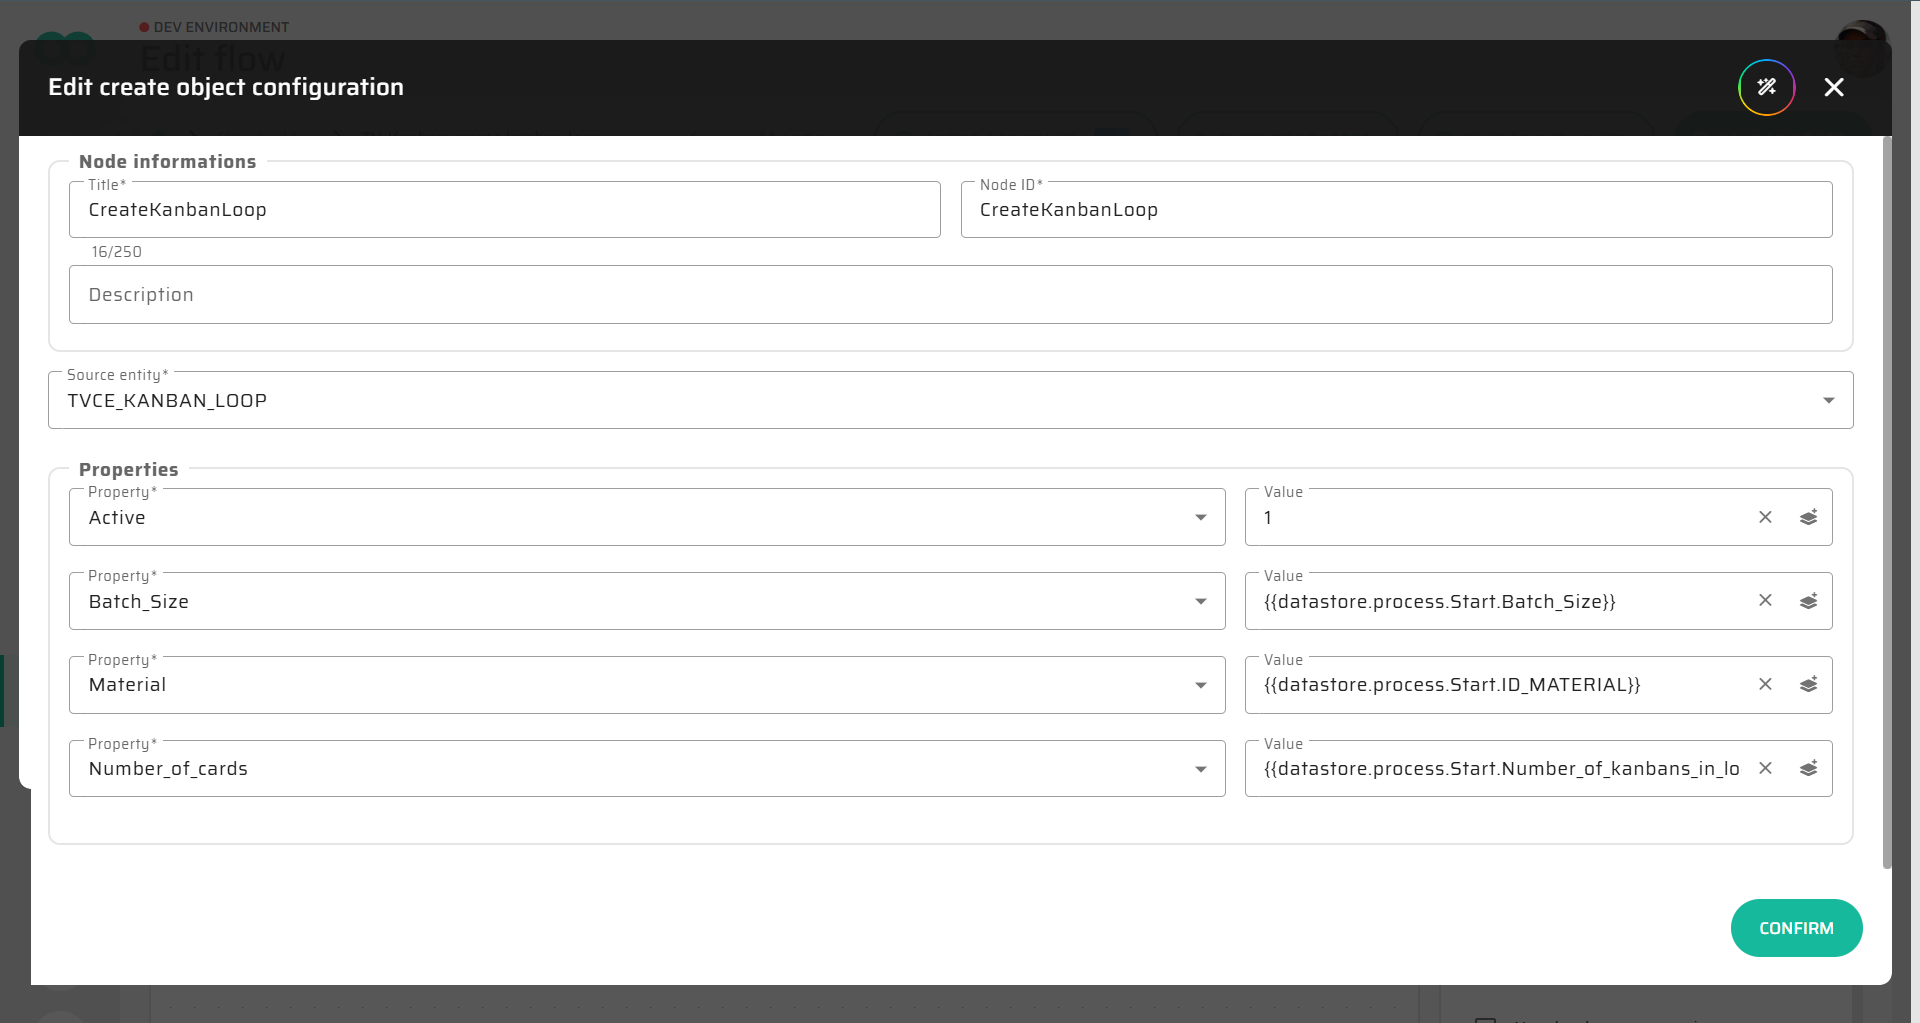This screenshot has height=1023, width=1920.
Task: Expand the Source entity dropdown
Action: [x=1828, y=401]
